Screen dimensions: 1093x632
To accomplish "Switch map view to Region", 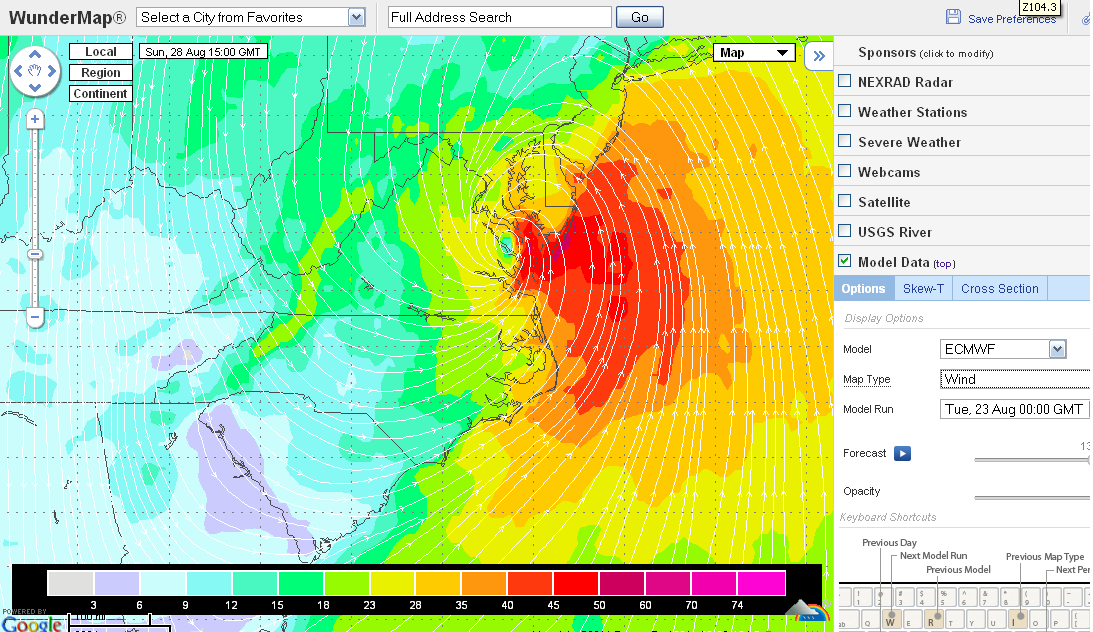I will tap(100, 72).
